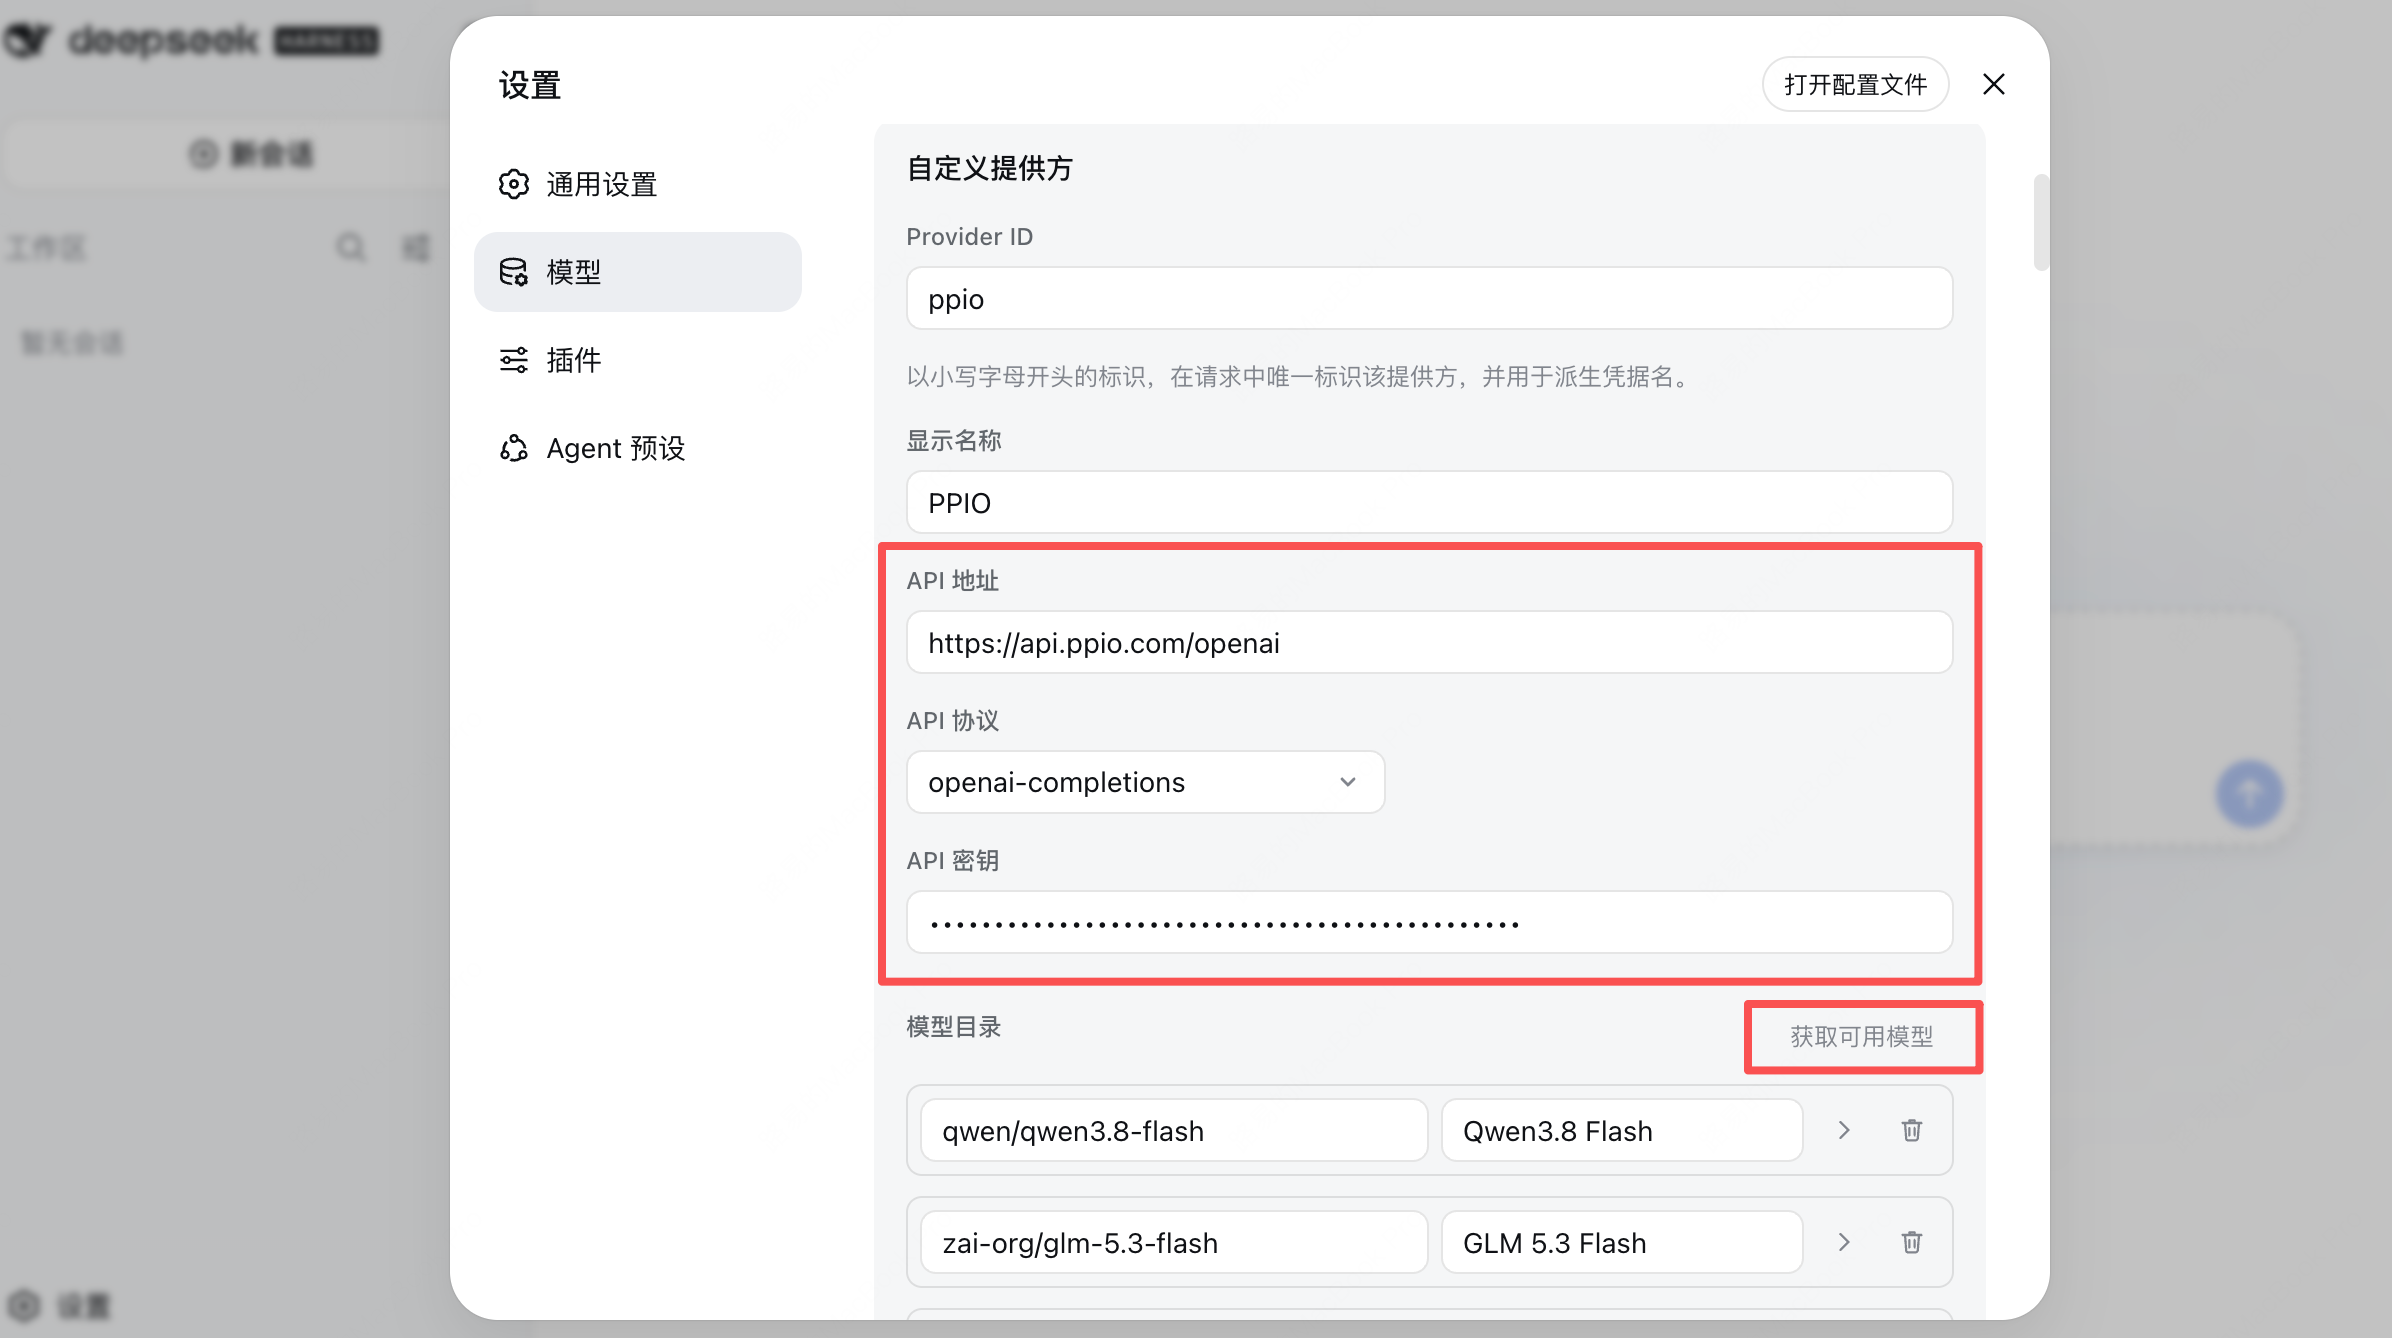Click 打开配置文件 button
This screenshot has width=2392, height=1338.
(x=1855, y=85)
